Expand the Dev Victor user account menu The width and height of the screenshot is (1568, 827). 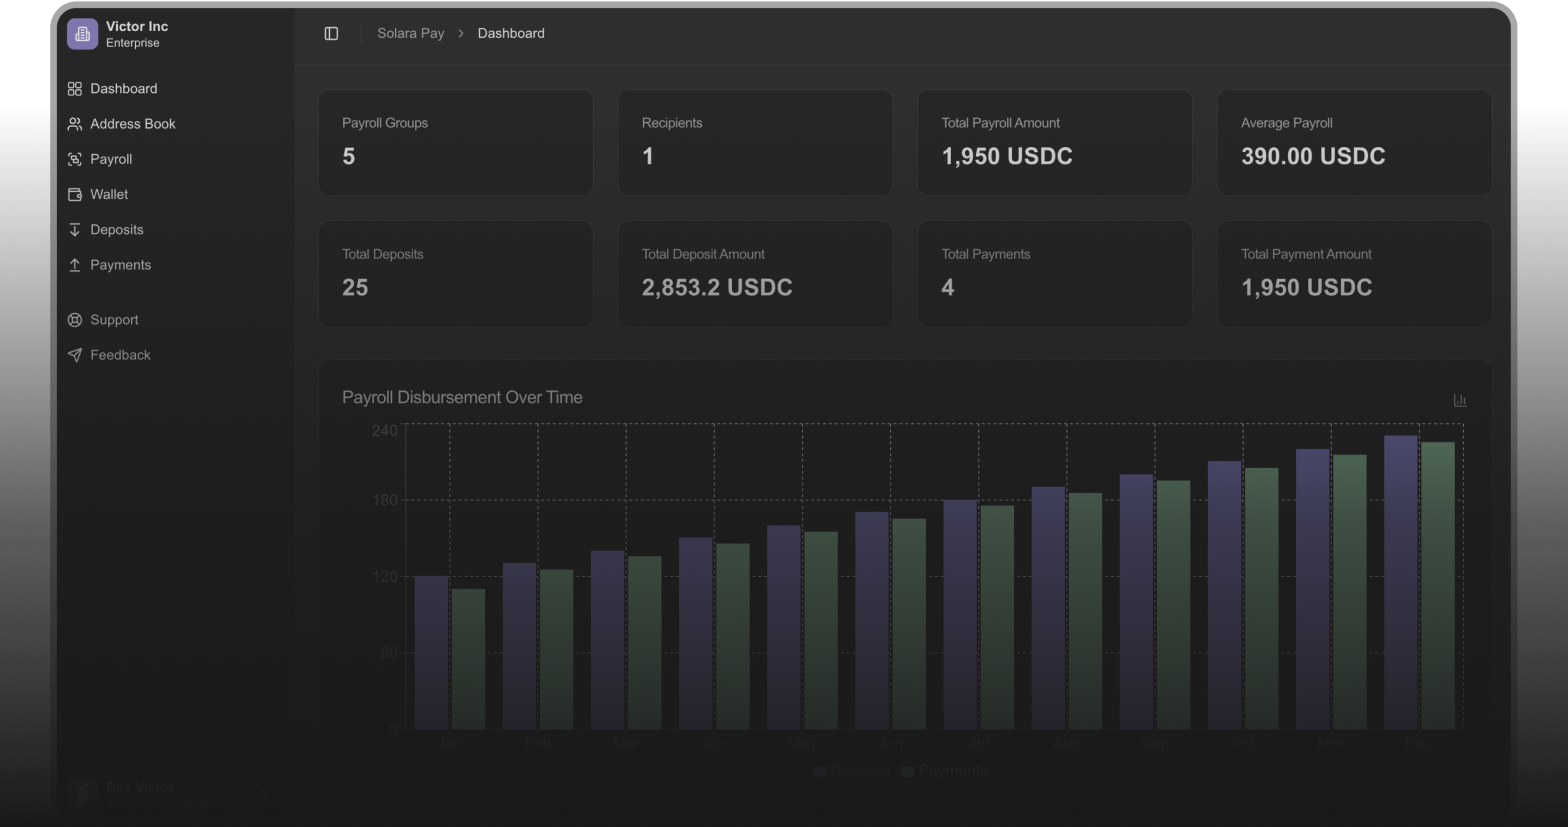click(165, 794)
